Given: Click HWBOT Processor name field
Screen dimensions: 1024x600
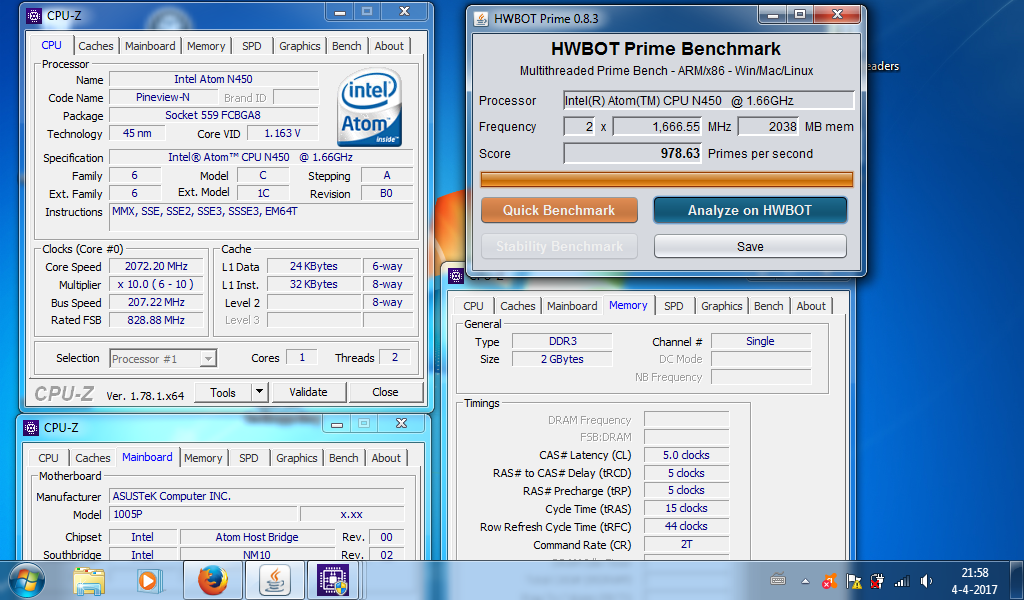Looking at the screenshot, I should point(709,101).
